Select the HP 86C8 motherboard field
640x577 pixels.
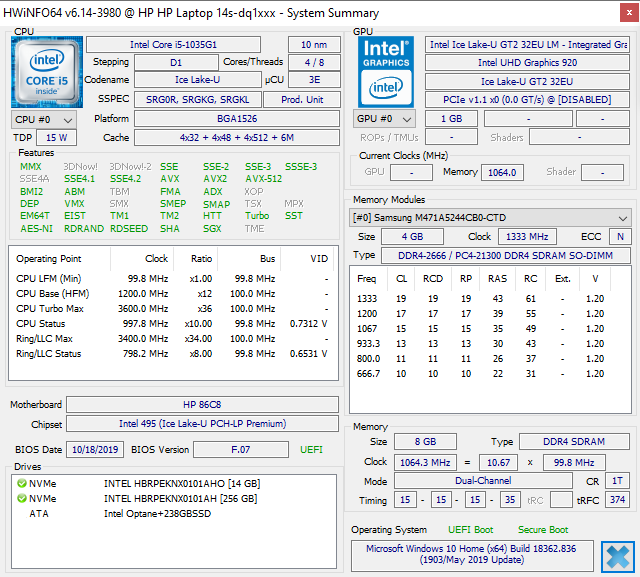coord(203,405)
